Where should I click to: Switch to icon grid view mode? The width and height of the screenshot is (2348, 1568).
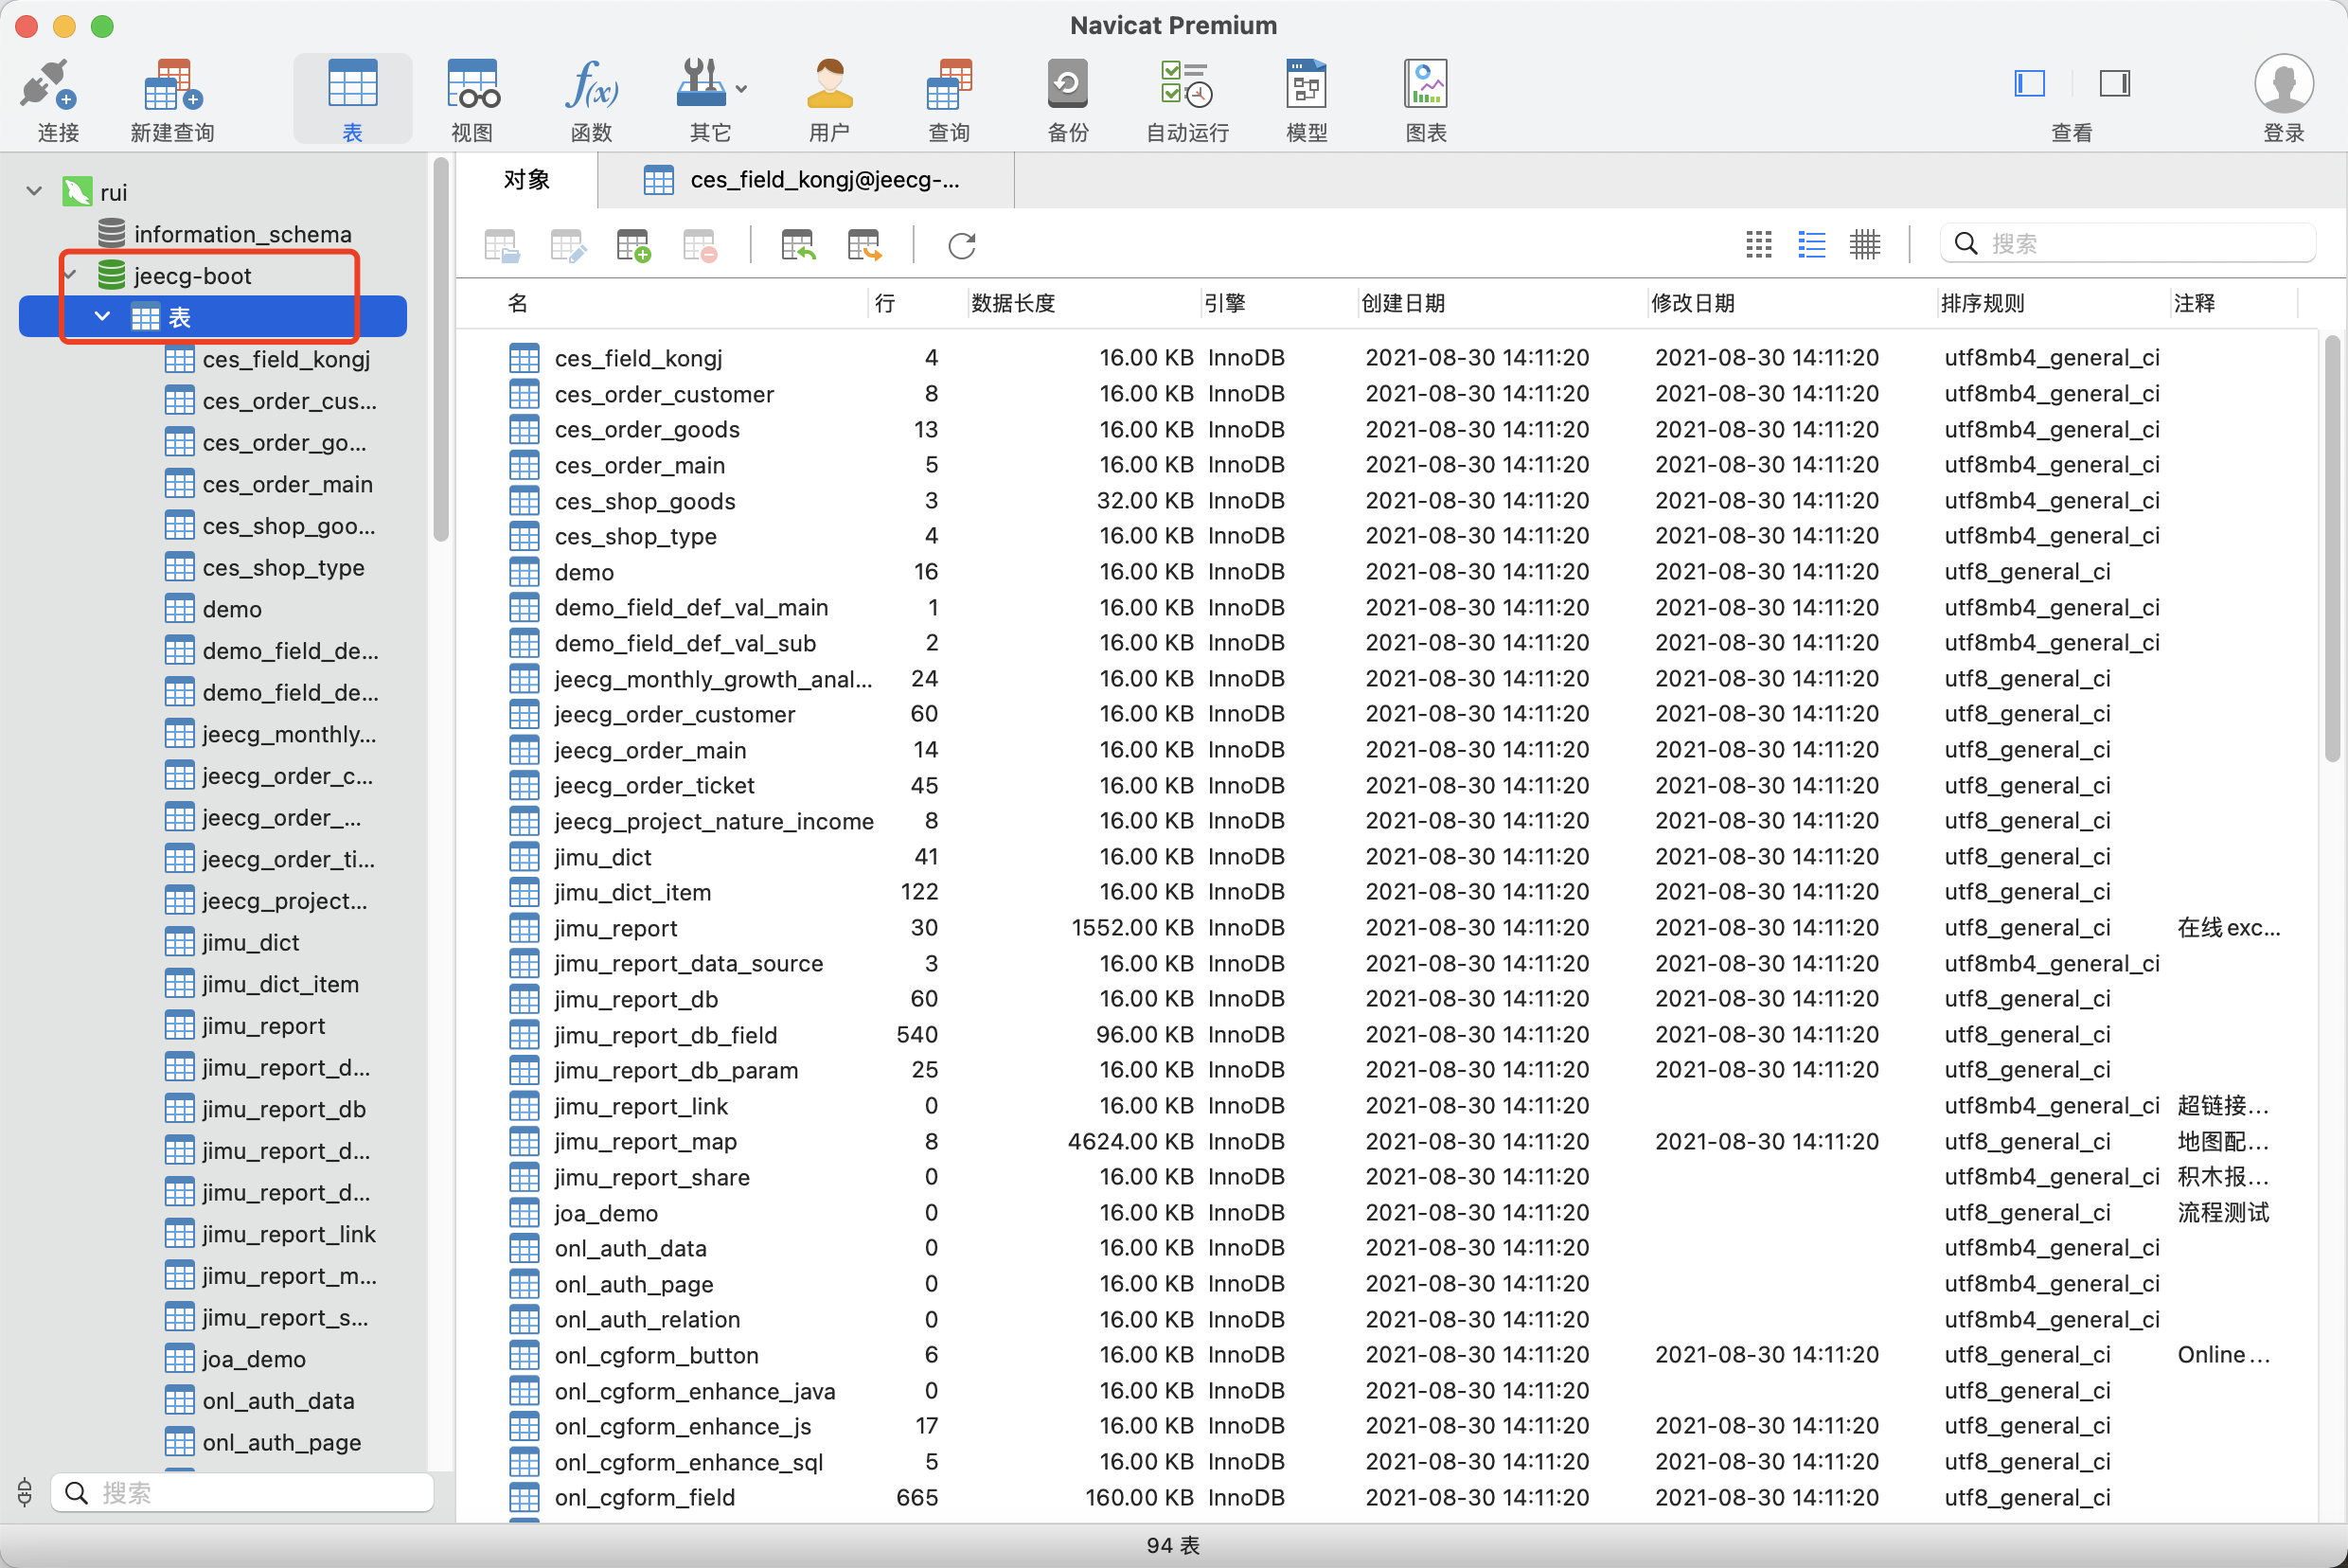tap(1758, 244)
